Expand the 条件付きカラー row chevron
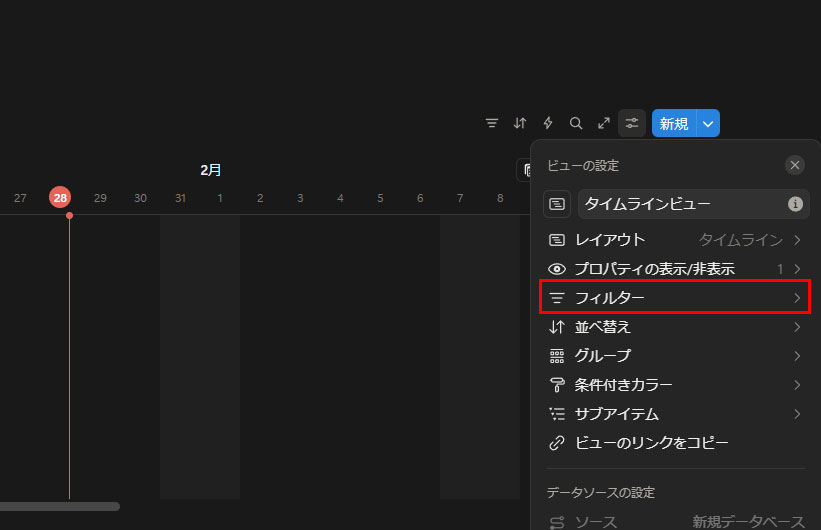 (x=797, y=385)
